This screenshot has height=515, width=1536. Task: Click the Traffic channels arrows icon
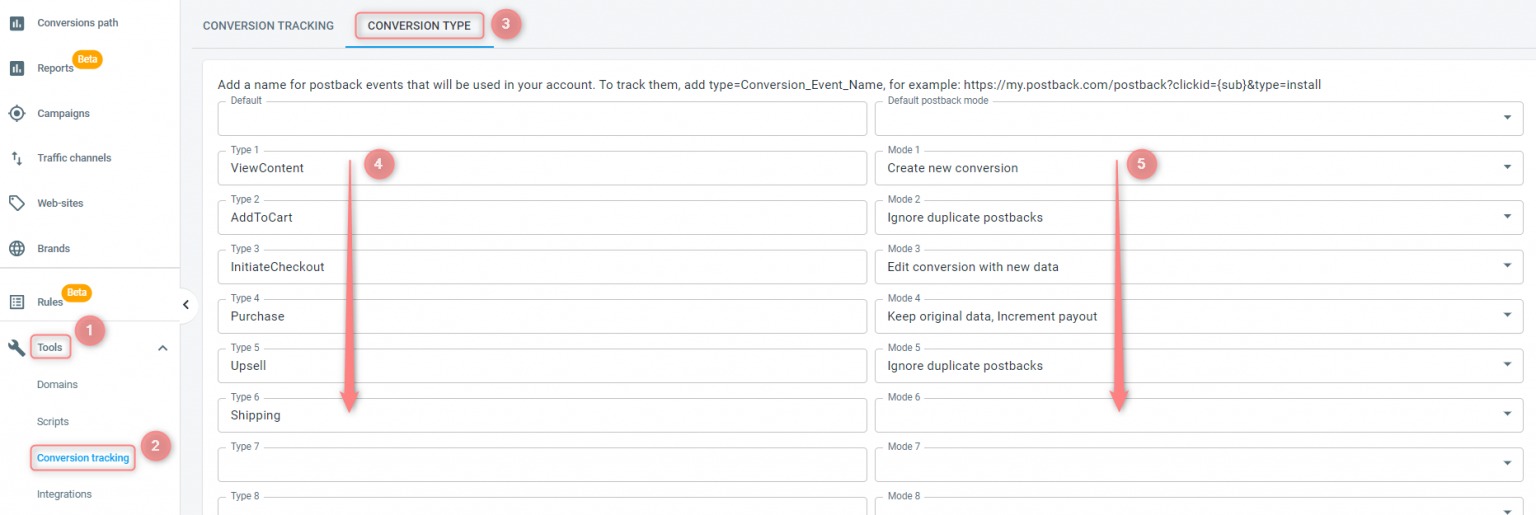point(17,158)
